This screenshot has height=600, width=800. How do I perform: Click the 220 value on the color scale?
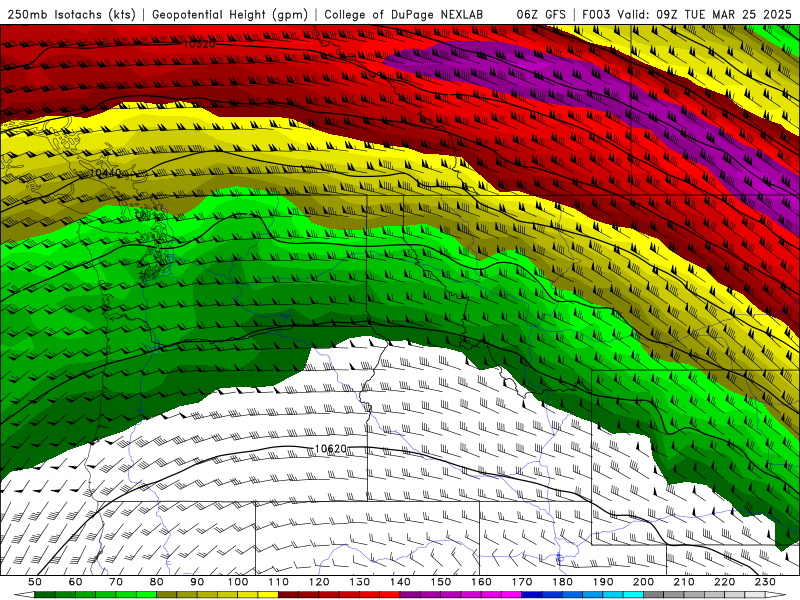click(725, 582)
